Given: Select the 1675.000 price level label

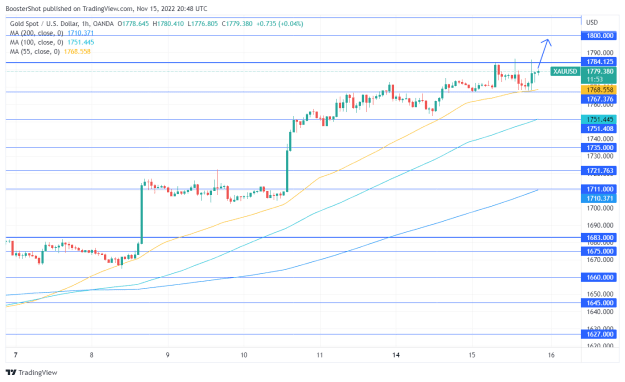Looking at the screenshot, I should point(599,252).
